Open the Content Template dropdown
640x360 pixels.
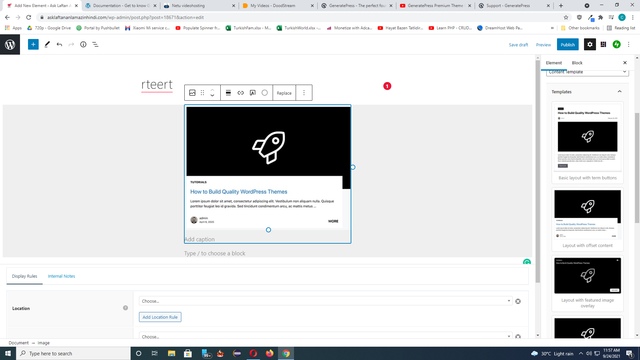[587, 72]
